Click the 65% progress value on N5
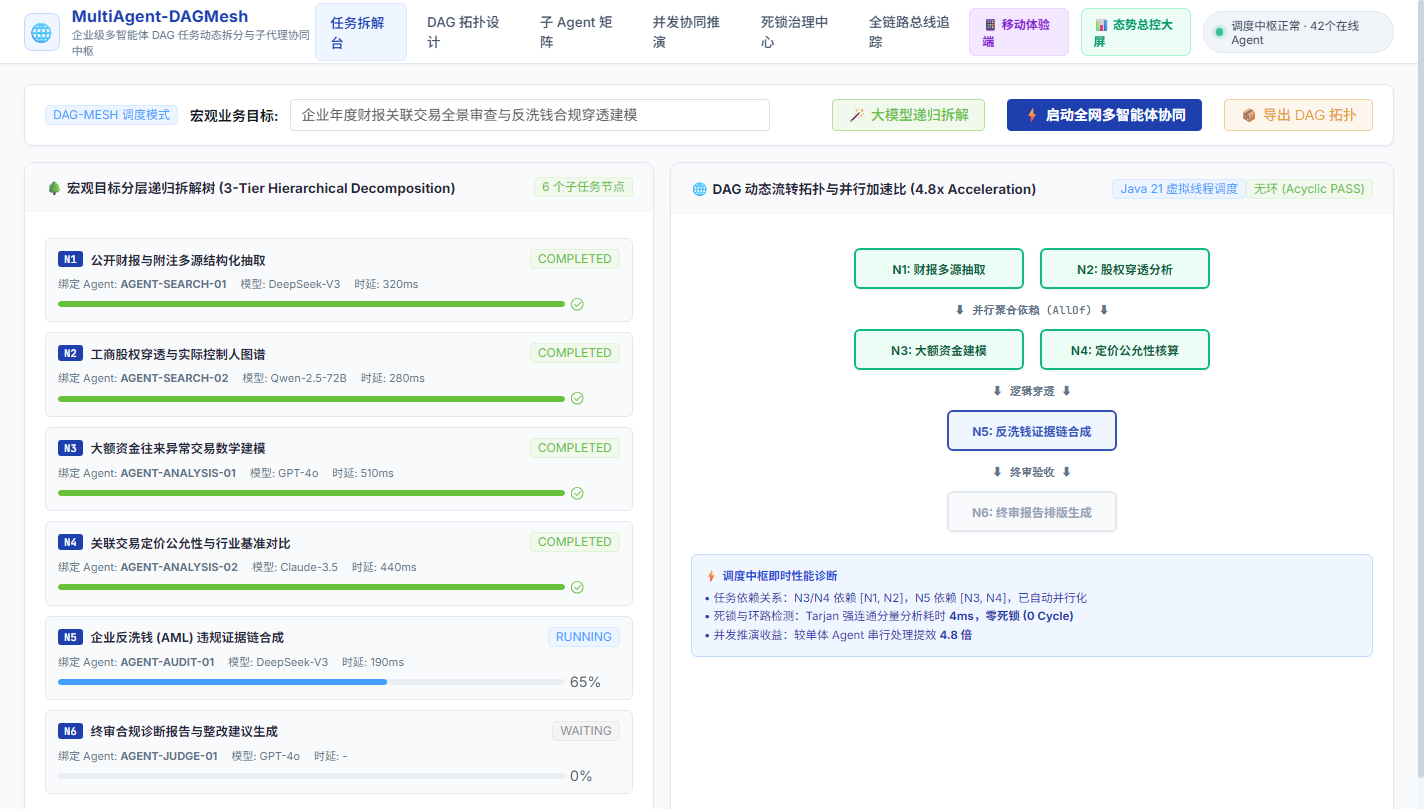 pyautogui.click(x=585, y=682)
